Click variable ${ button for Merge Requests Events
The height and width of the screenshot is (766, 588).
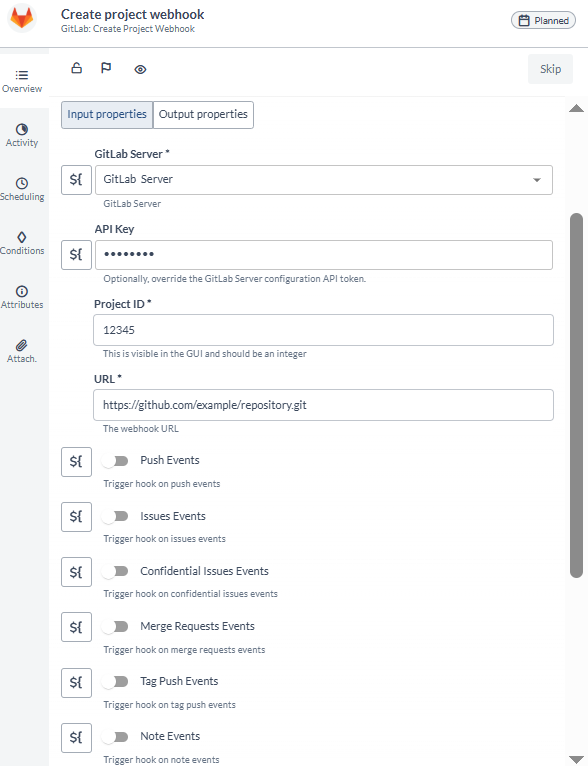click(x=76, y=627)
